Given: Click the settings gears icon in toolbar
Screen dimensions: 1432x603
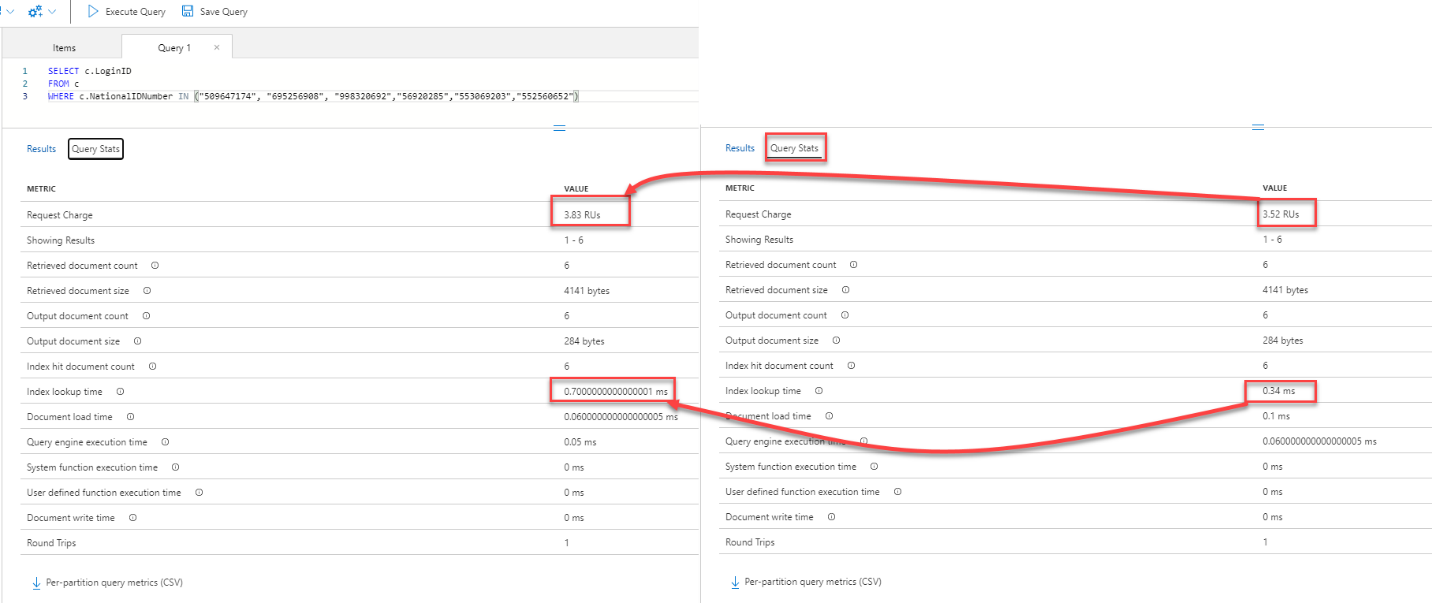Looking at the screenshot, I should click(35, 12).
